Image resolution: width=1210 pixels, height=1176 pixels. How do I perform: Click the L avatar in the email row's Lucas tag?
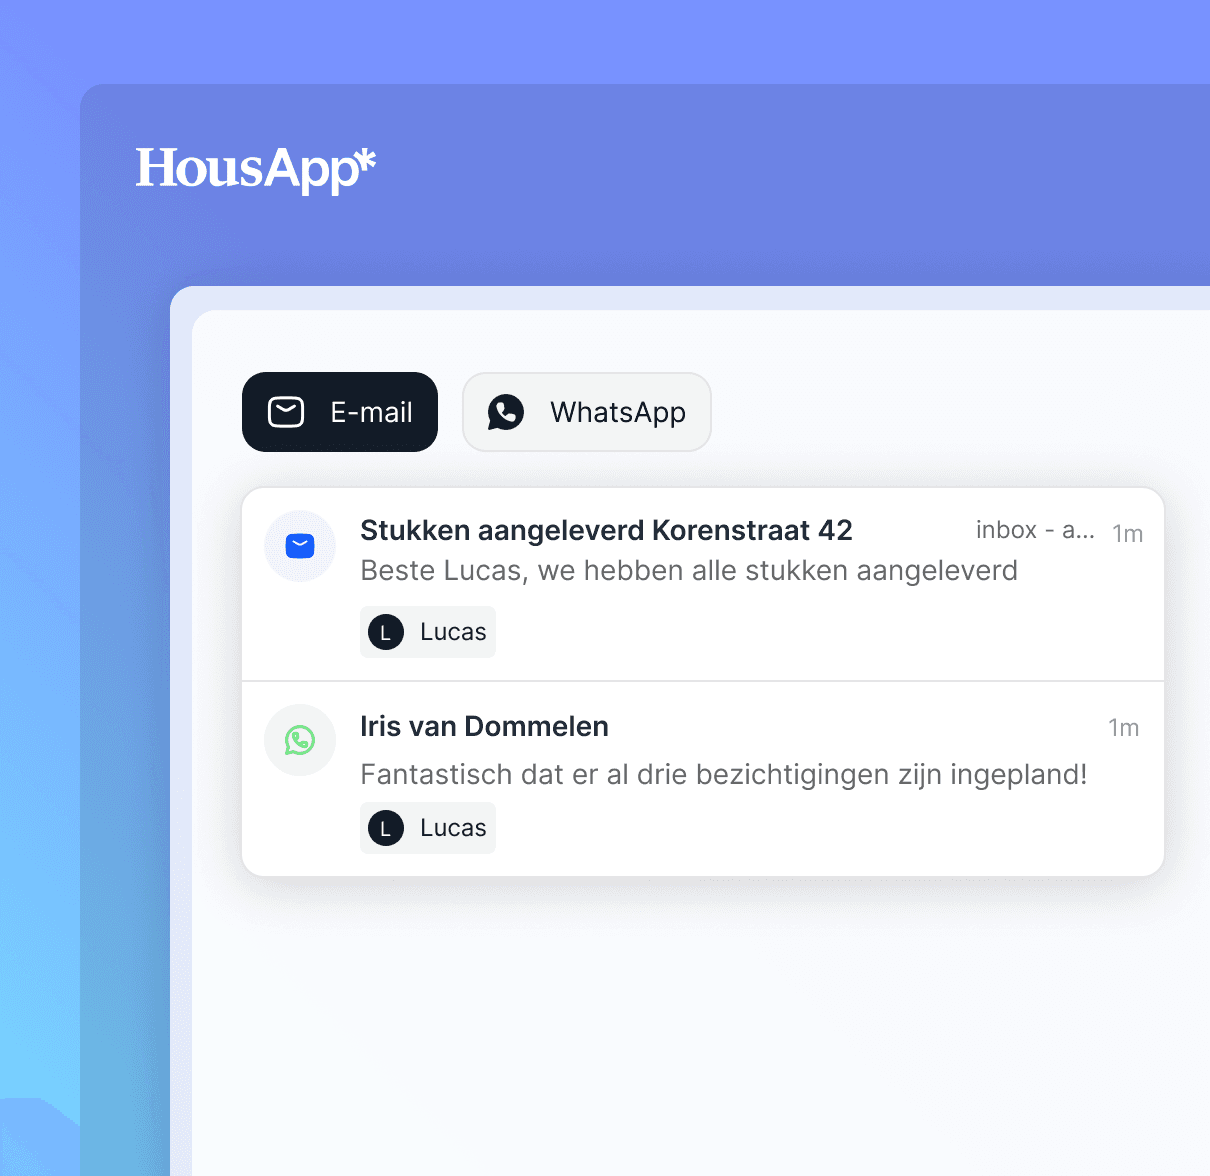pyautogui.click(x=386, y=632)
